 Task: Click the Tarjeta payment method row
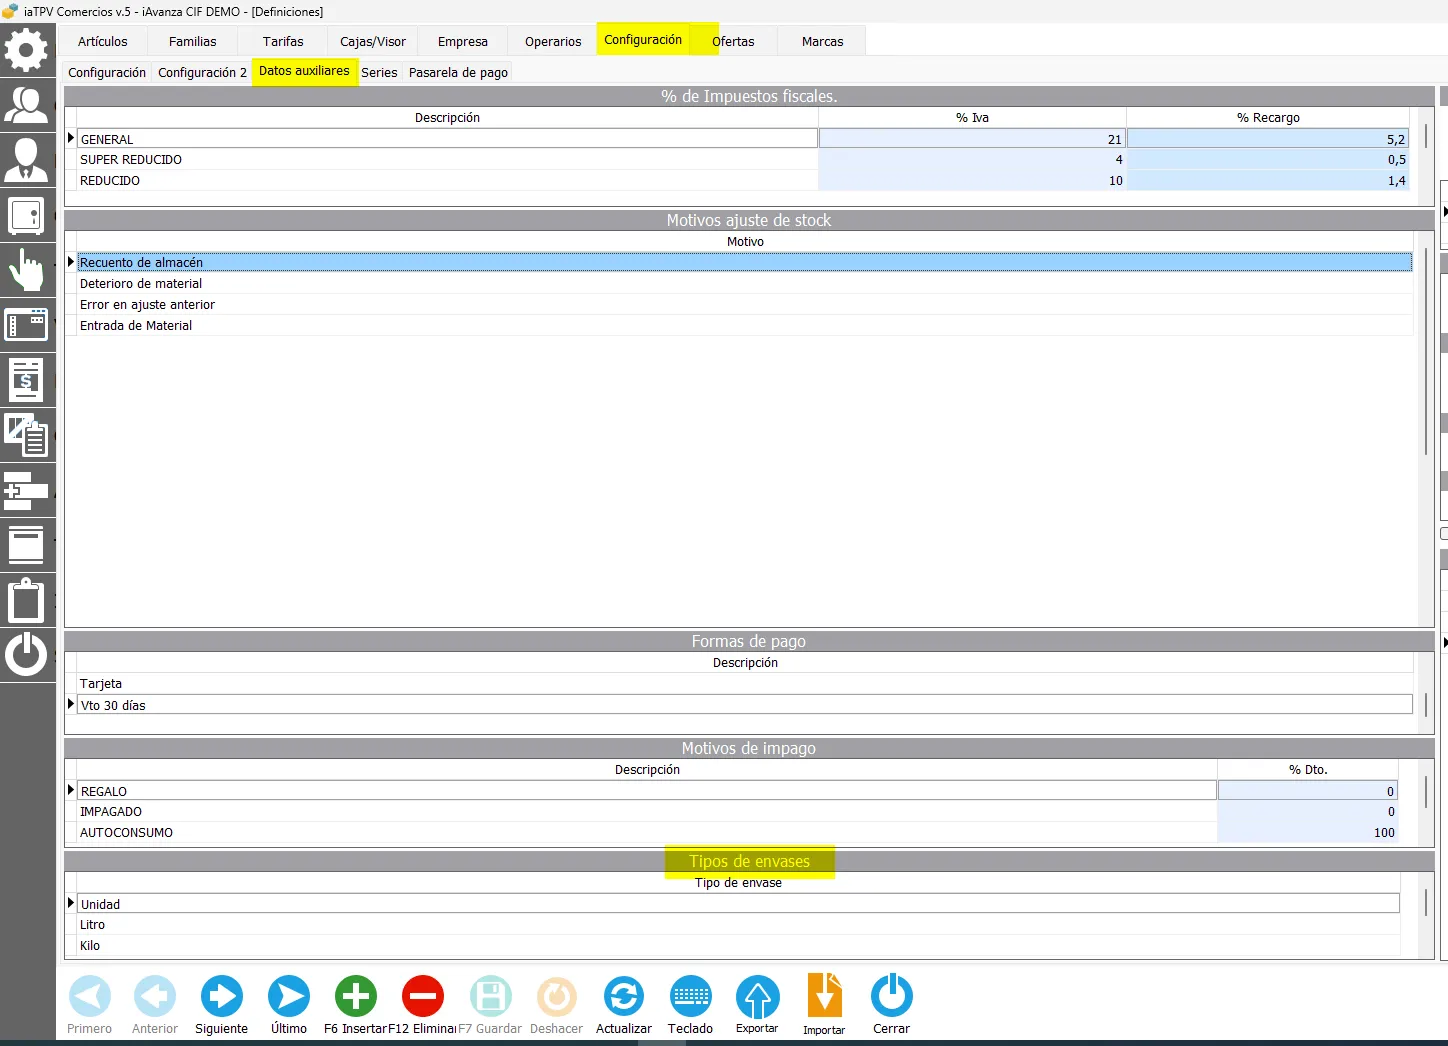[744, 684]
